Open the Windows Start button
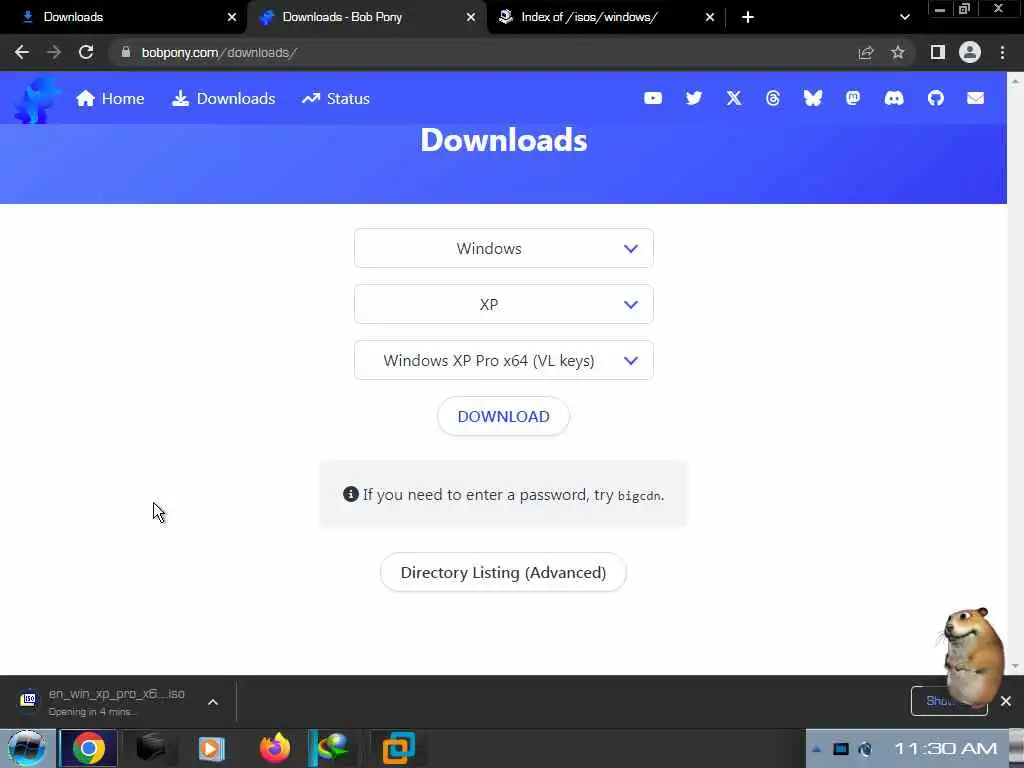1024x768 pixels. 27,748
